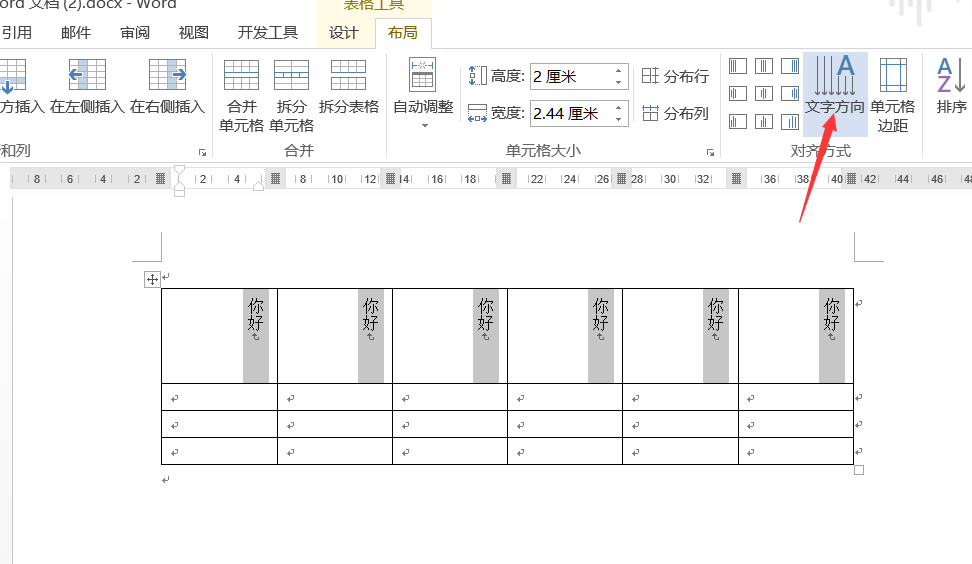Click Split Table (拆分表格) icon
The width and height of the screenshot is (972, 564).
point(348,75)
